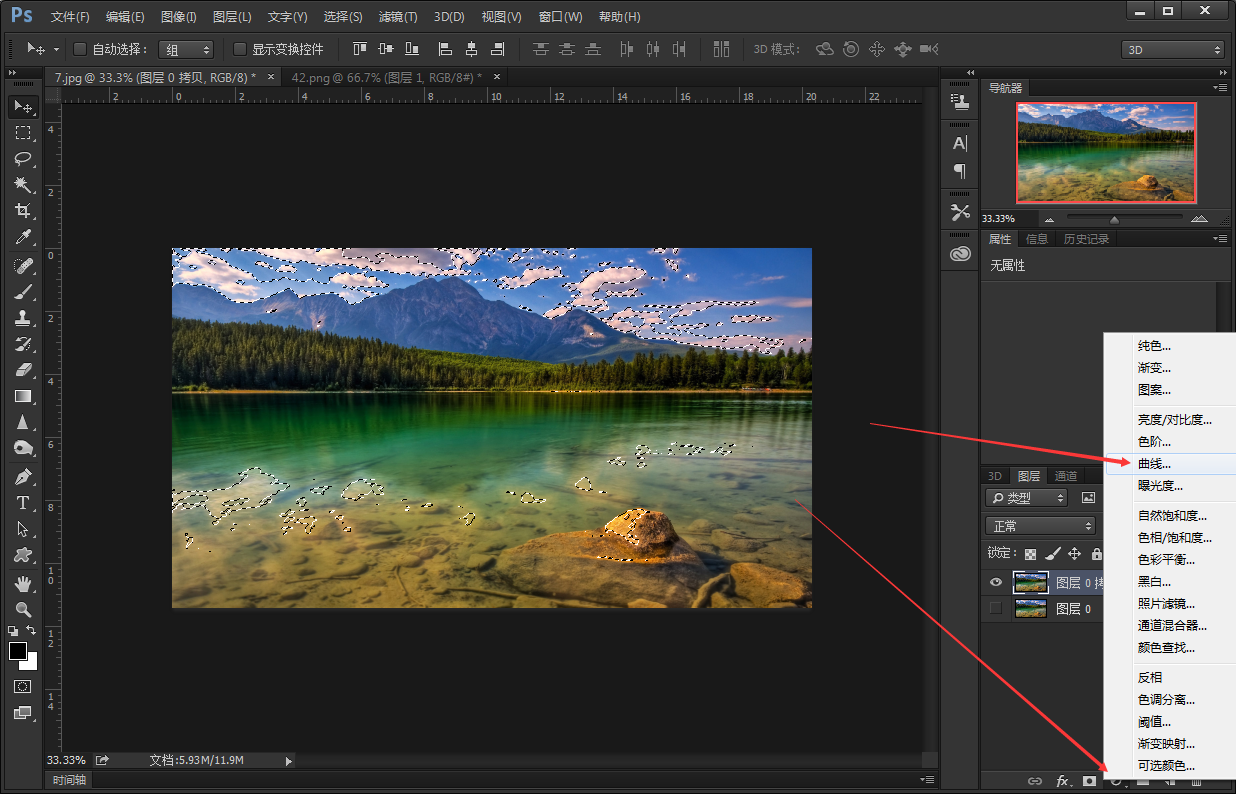The width and height of the screenshot is (1236, 794).
Task: Open the 3D workspace dropdown
Action: point(1172,49)
